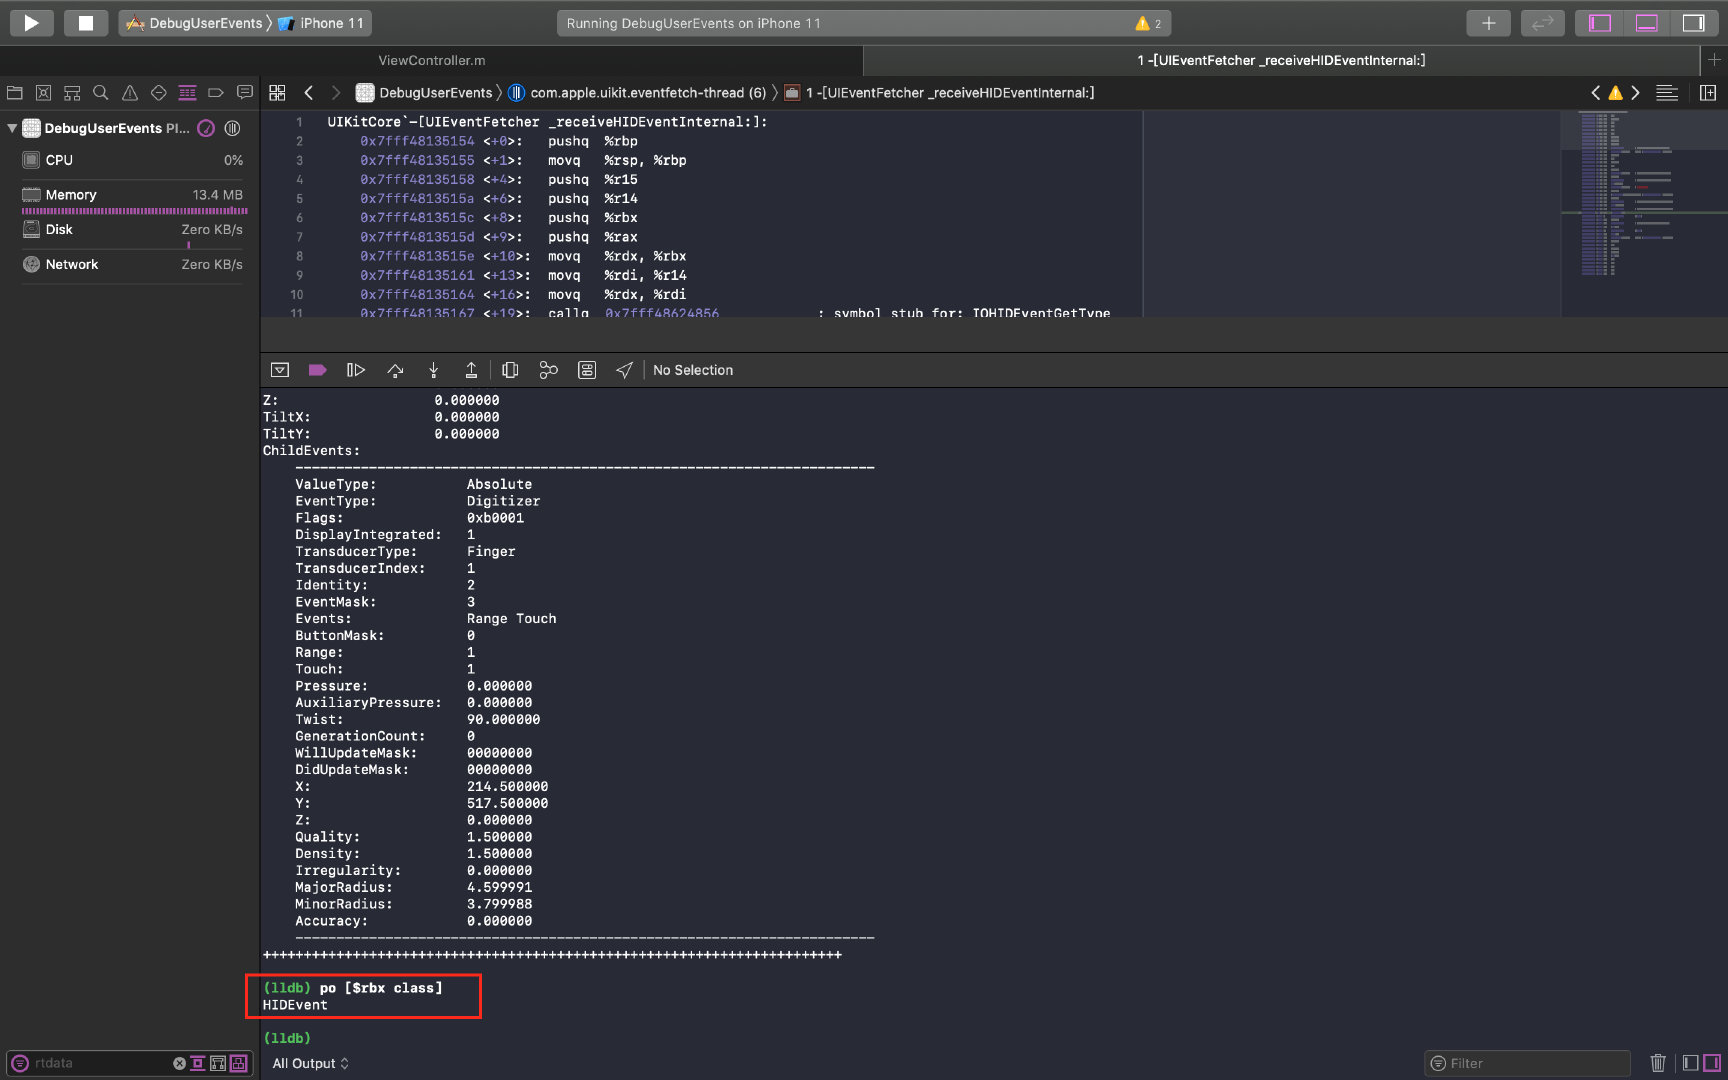Toggle the right inspector panel
Viewport: 1728px width, 1080px height.
coord(1693,23)
